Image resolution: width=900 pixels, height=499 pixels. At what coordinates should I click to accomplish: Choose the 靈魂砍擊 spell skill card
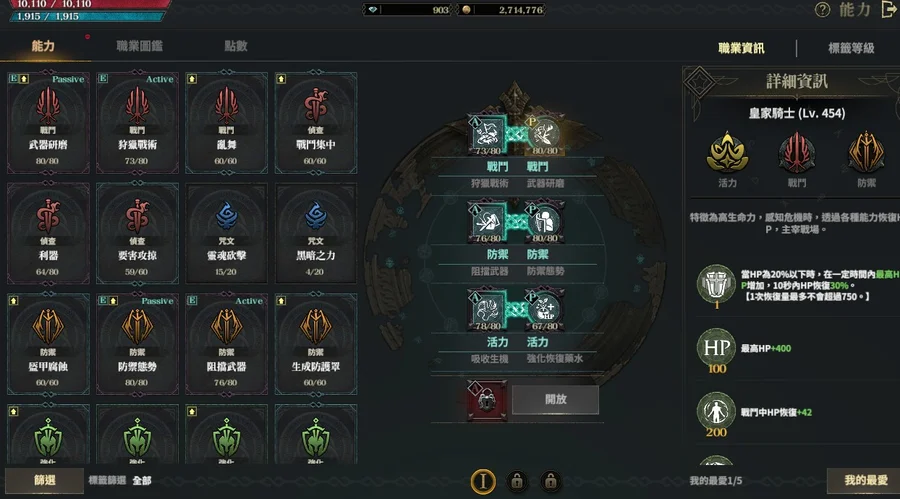pyautogui.click(x=226, y=233)
